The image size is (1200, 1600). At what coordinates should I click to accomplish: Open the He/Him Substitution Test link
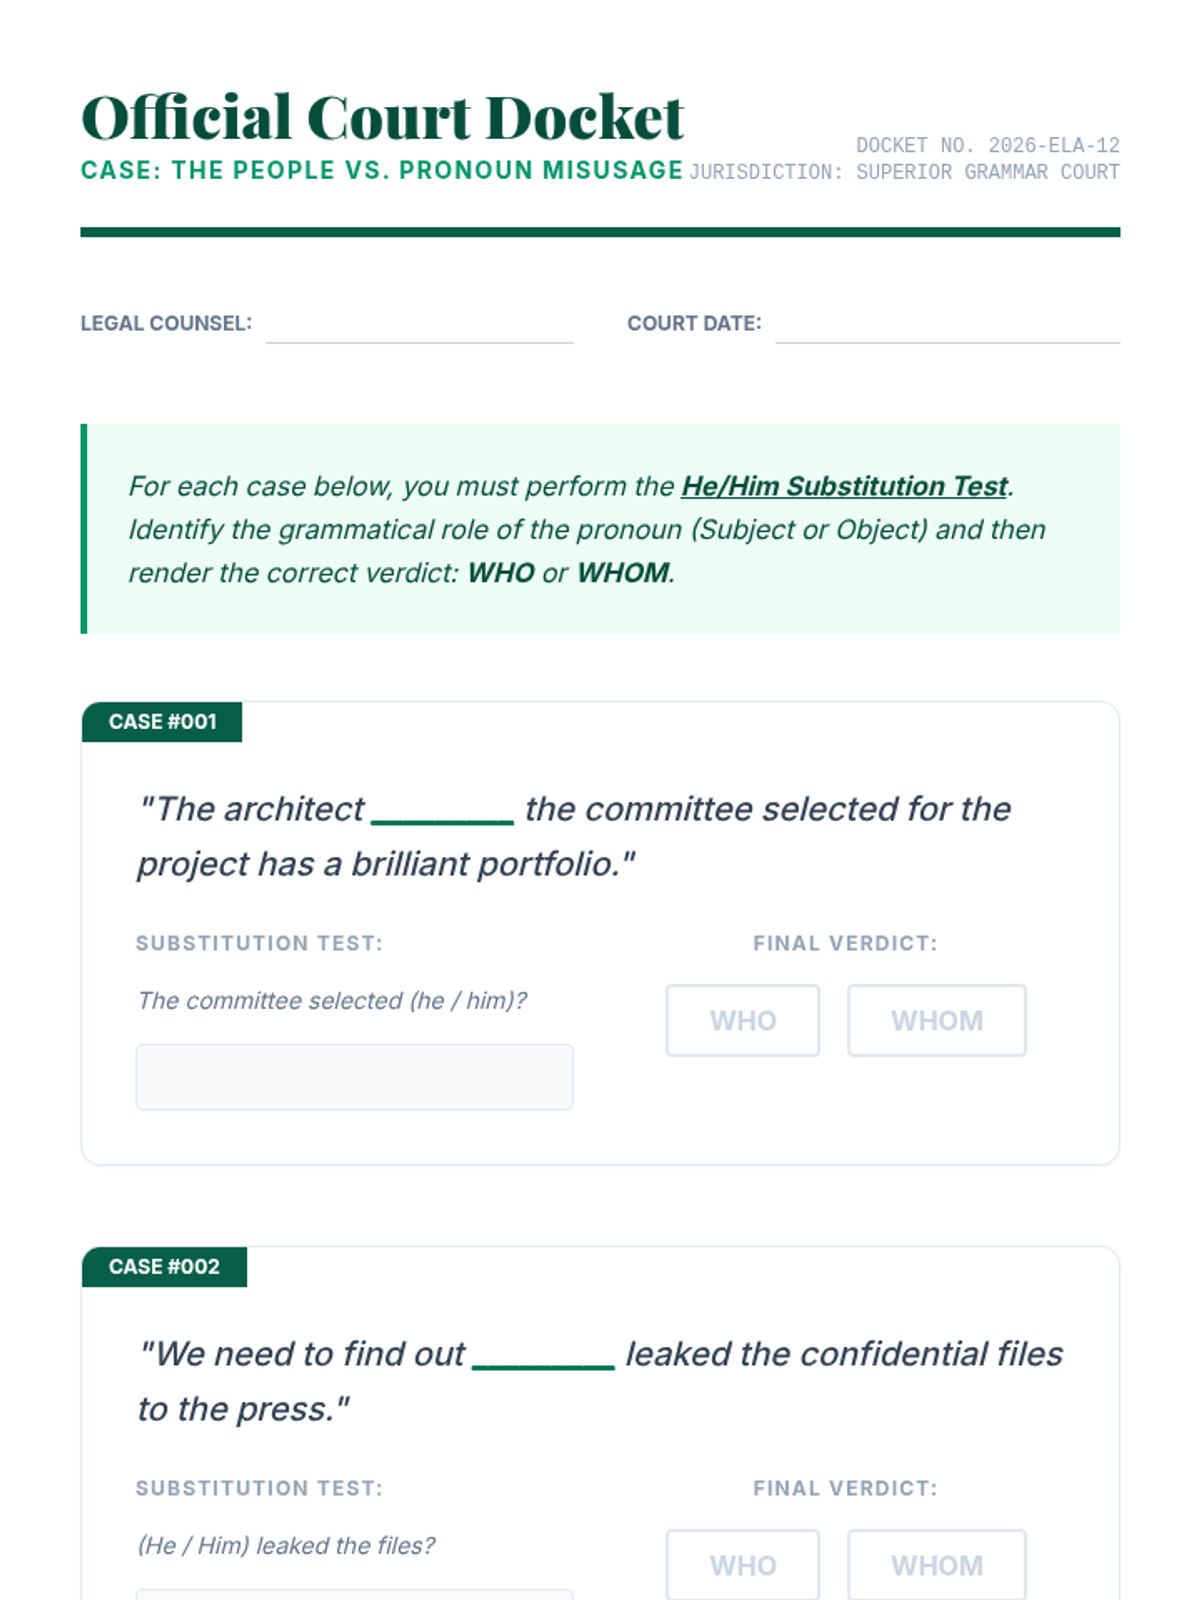tap(844, 486)
